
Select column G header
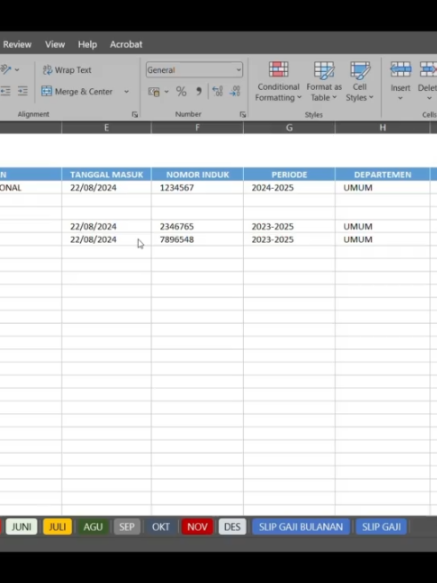289,128
